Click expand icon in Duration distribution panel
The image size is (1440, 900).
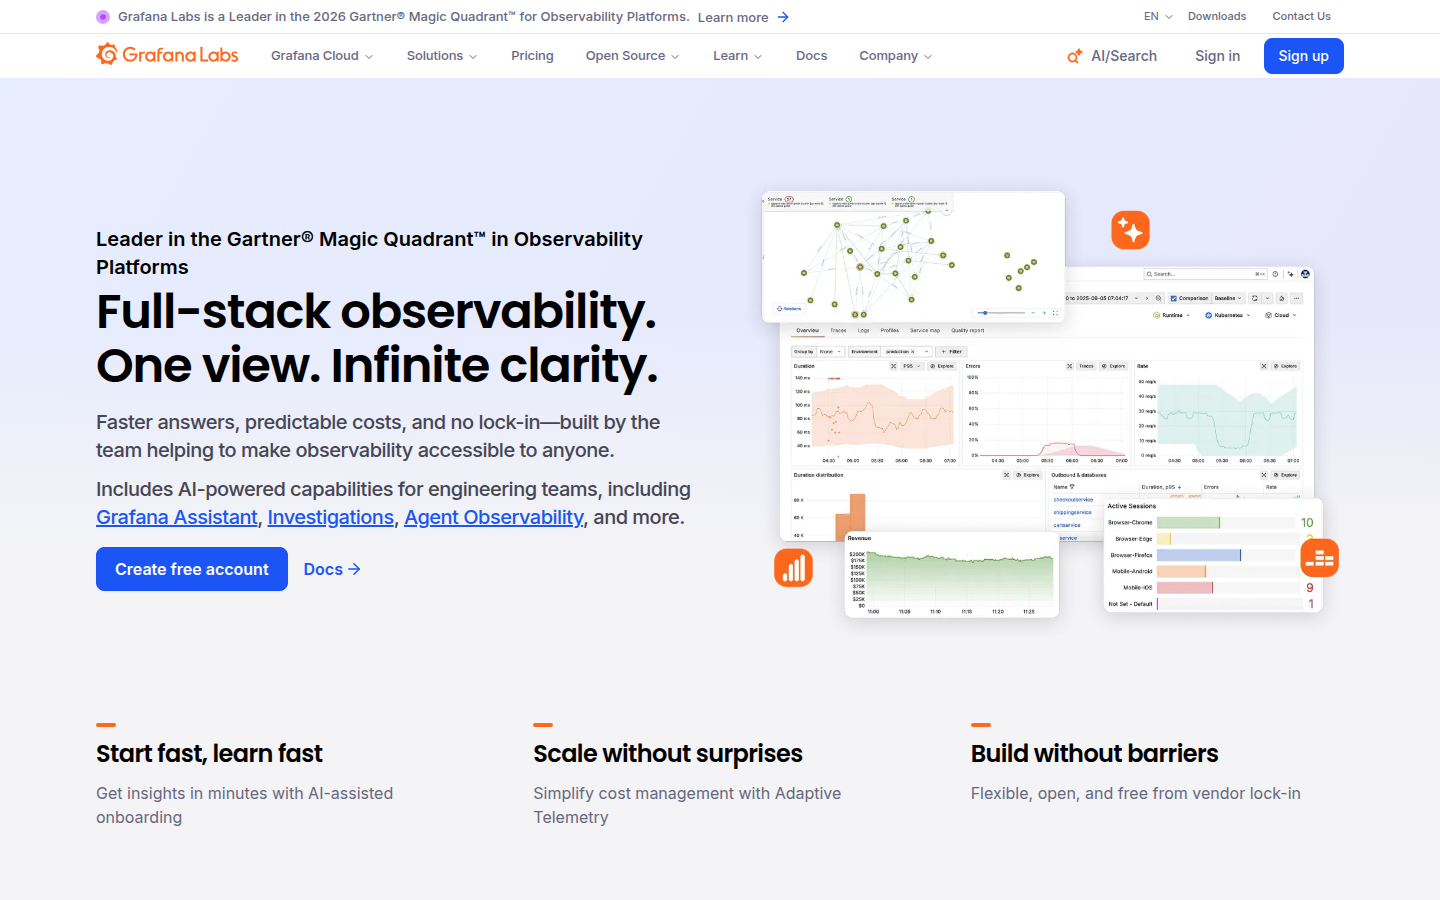point(1006,475)
